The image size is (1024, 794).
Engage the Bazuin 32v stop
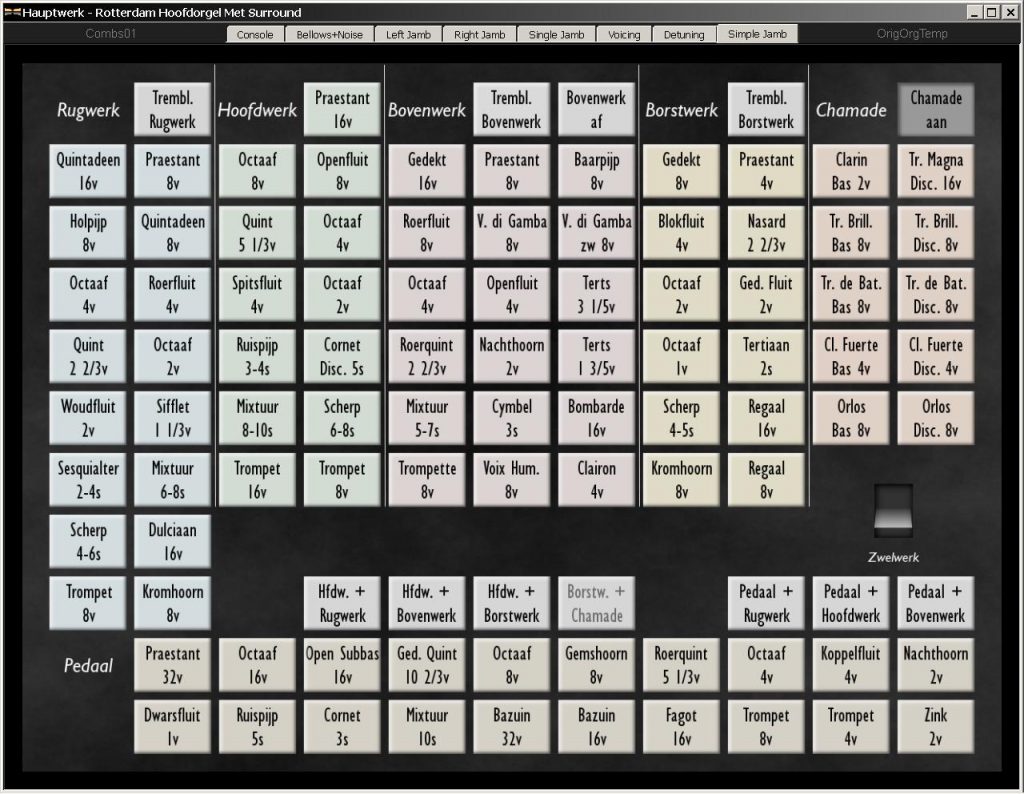511,726
